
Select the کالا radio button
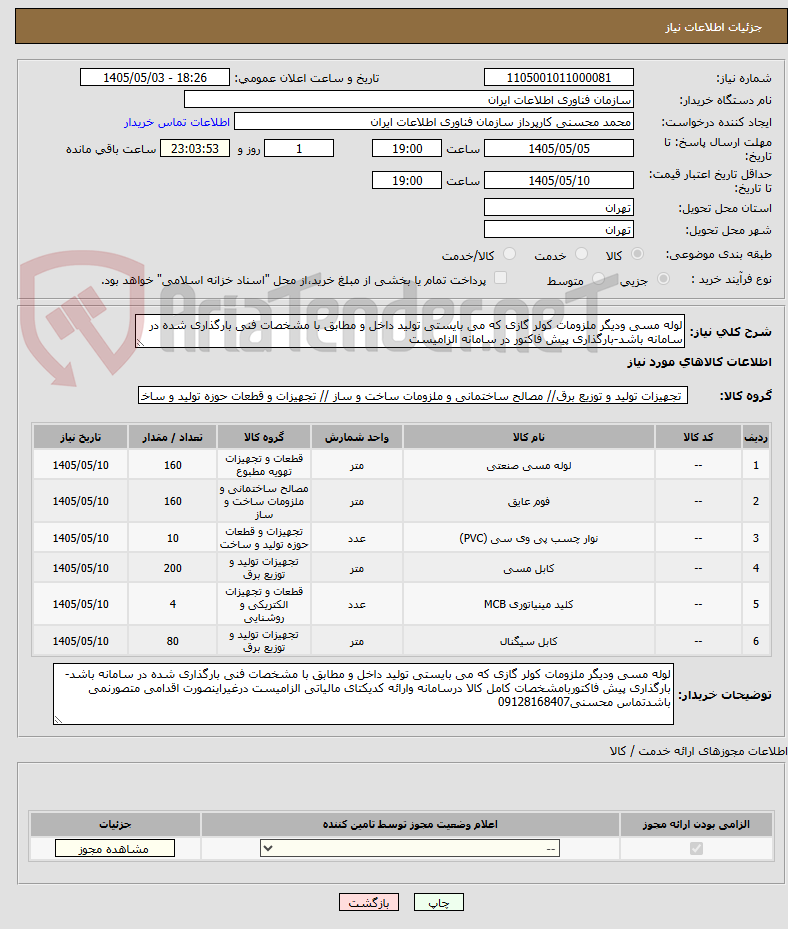click(x=638, y=254)
